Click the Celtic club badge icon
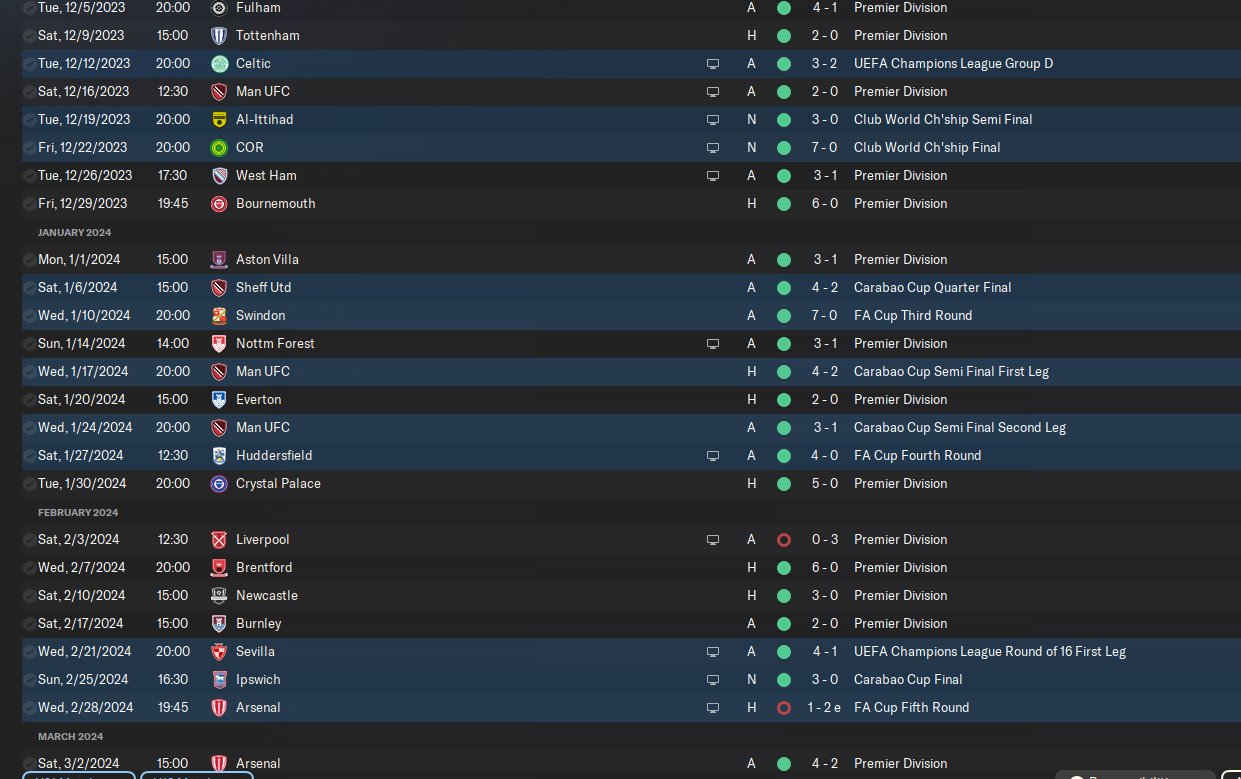Image resolution: width=1241 pixels, height=779 pixels. [219, 63]
